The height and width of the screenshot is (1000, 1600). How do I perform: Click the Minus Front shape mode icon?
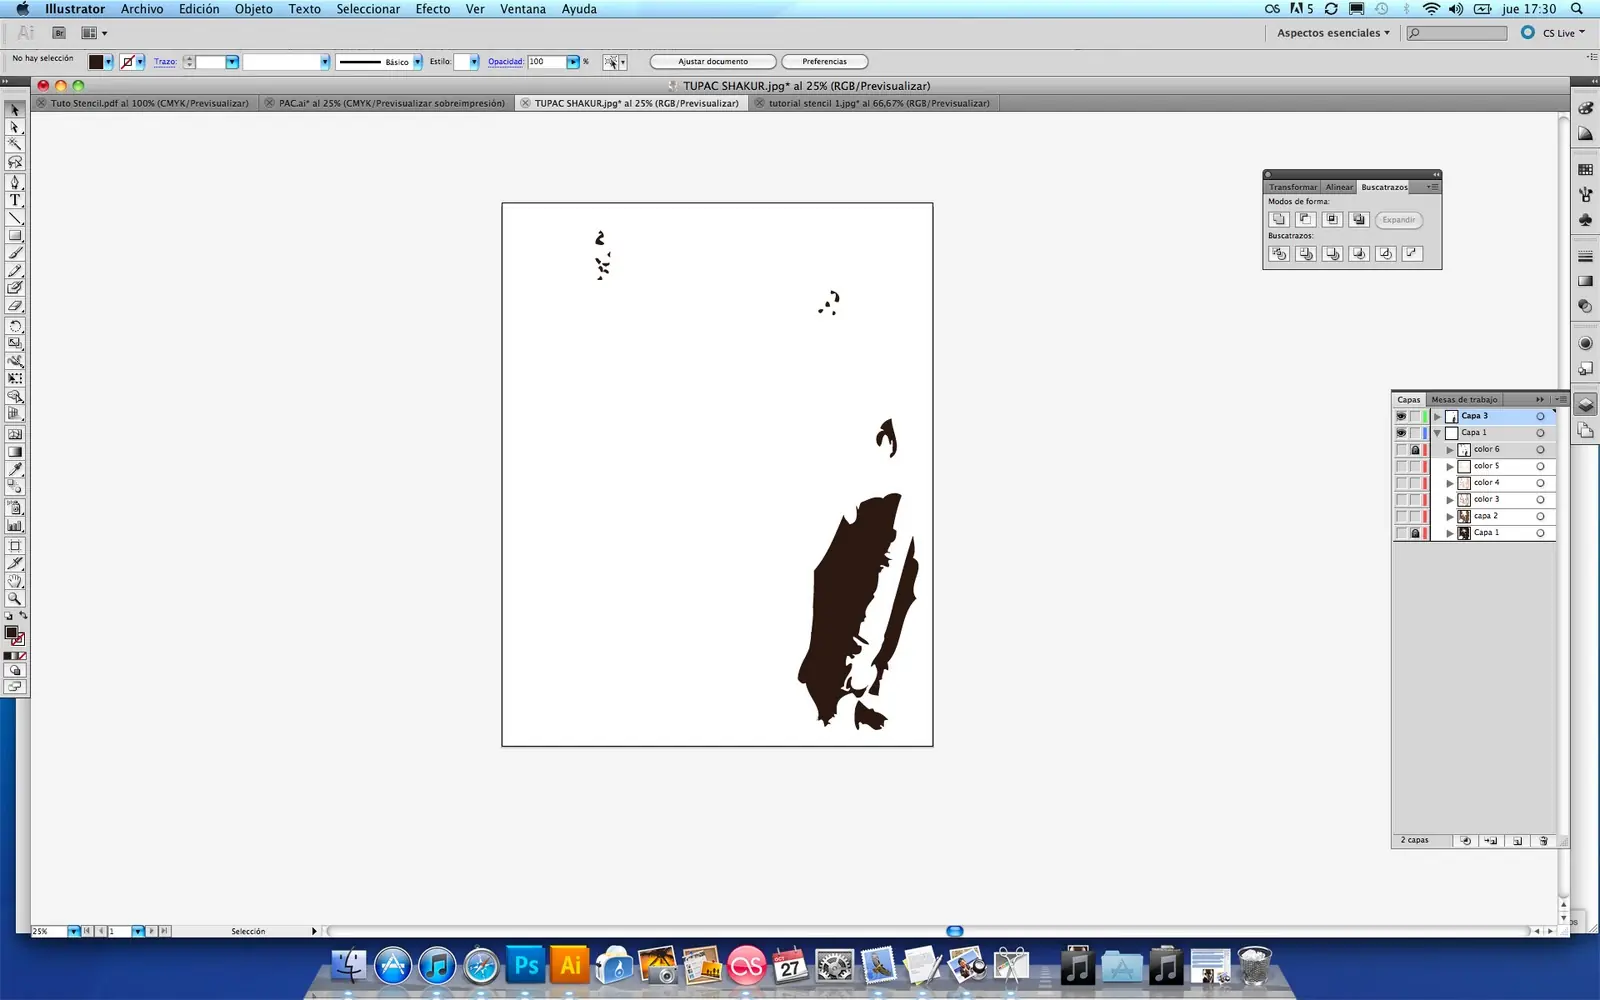pyautogui.click(x=1305, y=219)
